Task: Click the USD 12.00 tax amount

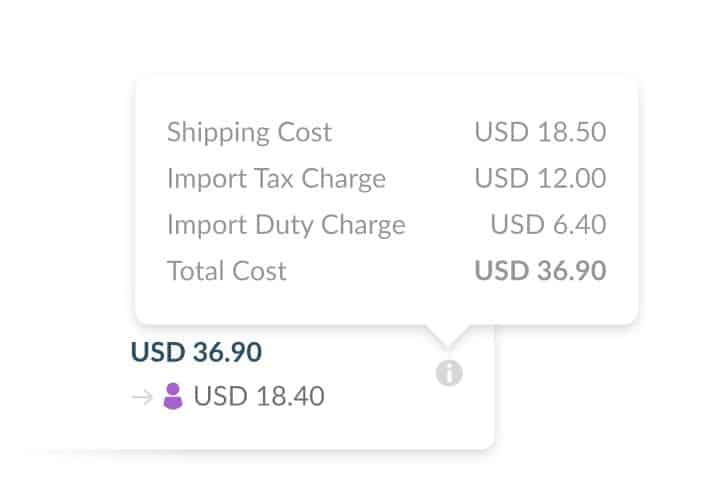Action: (540, 178)
